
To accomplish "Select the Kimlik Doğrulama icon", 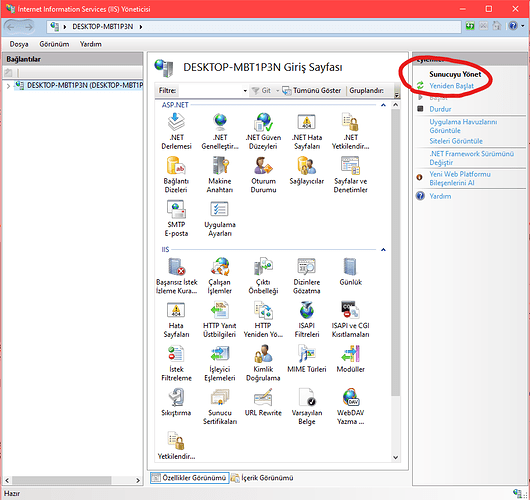I will coord(263,363).
